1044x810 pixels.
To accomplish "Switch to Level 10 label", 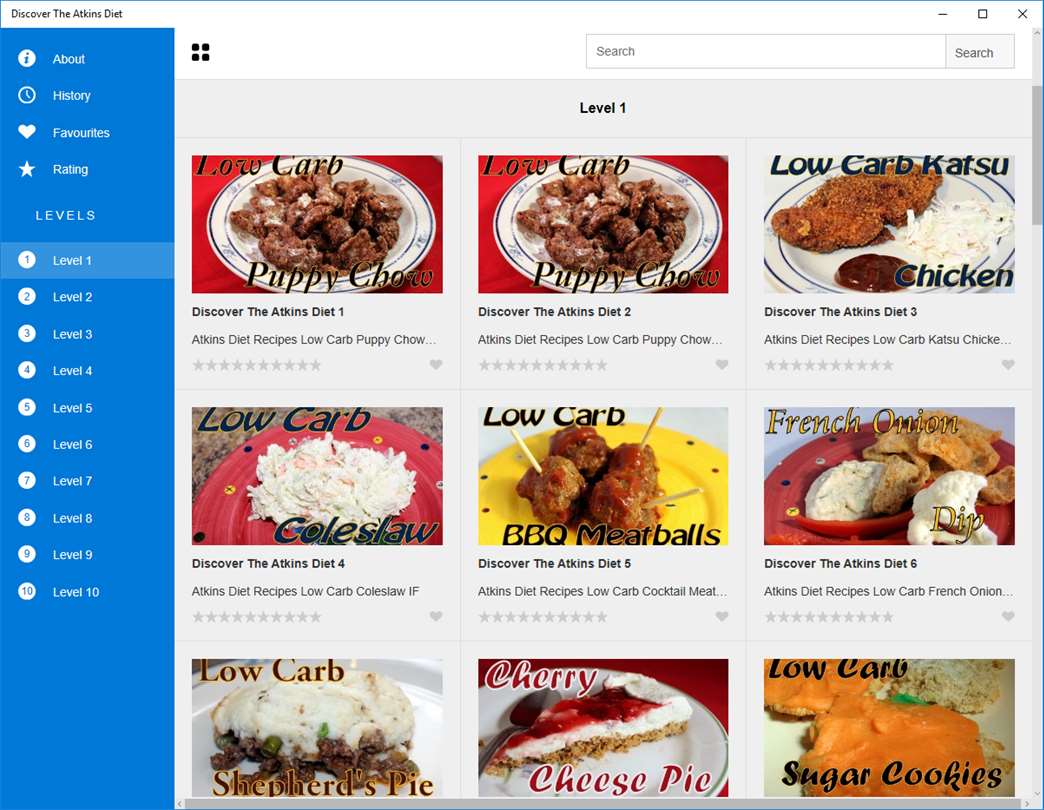I will point(75,592).
